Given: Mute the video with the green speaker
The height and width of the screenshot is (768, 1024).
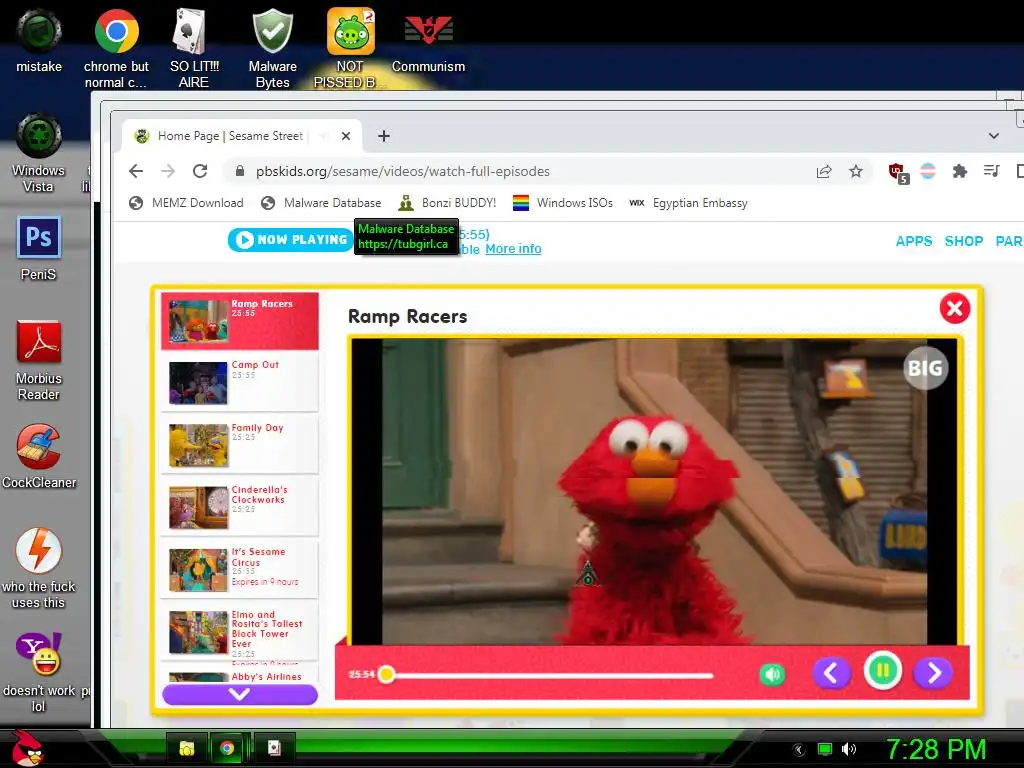Looking at the screenshot, I should [x=772, y=674].
